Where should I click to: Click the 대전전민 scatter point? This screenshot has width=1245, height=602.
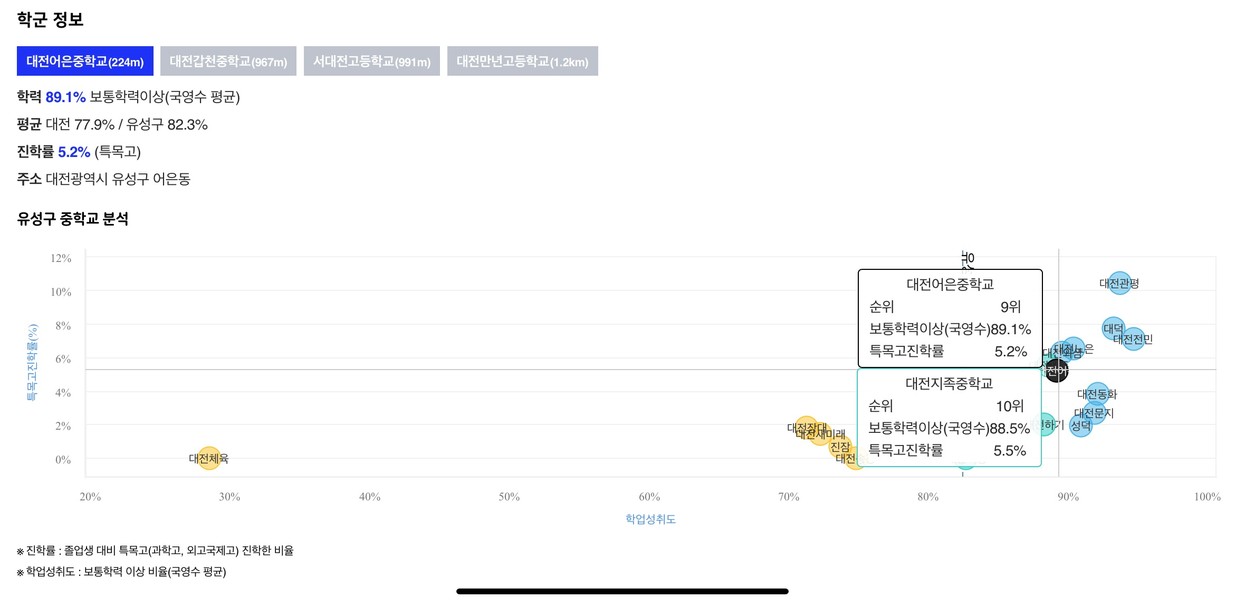point(1132,339)
